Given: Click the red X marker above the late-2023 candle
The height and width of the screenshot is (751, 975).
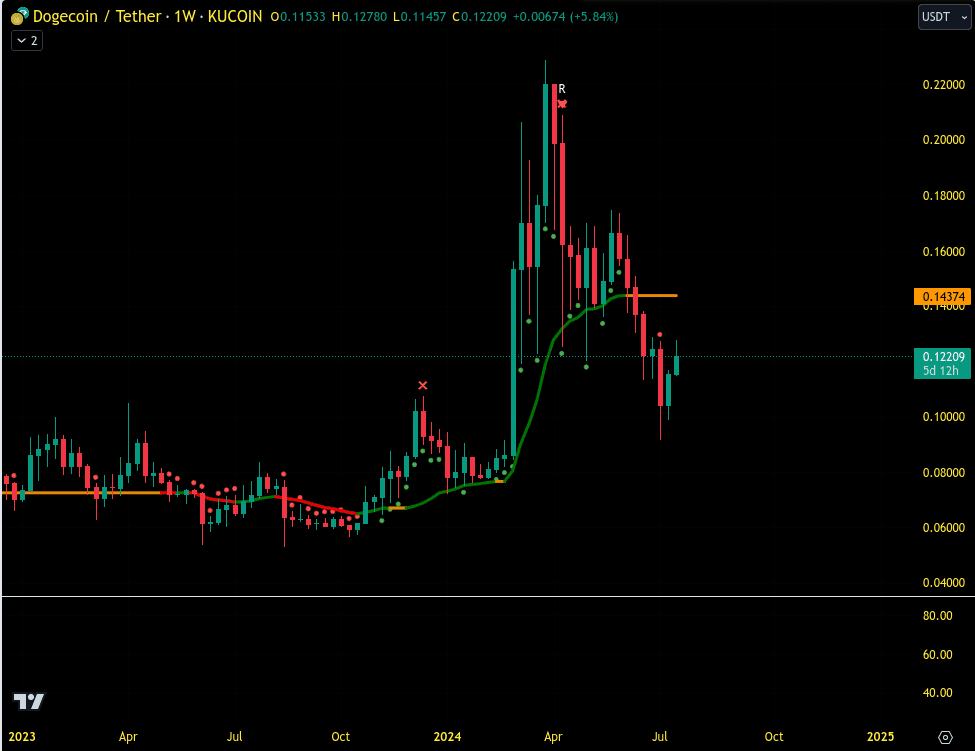Looking at the screenshot, I should click(x=423, y=385).
